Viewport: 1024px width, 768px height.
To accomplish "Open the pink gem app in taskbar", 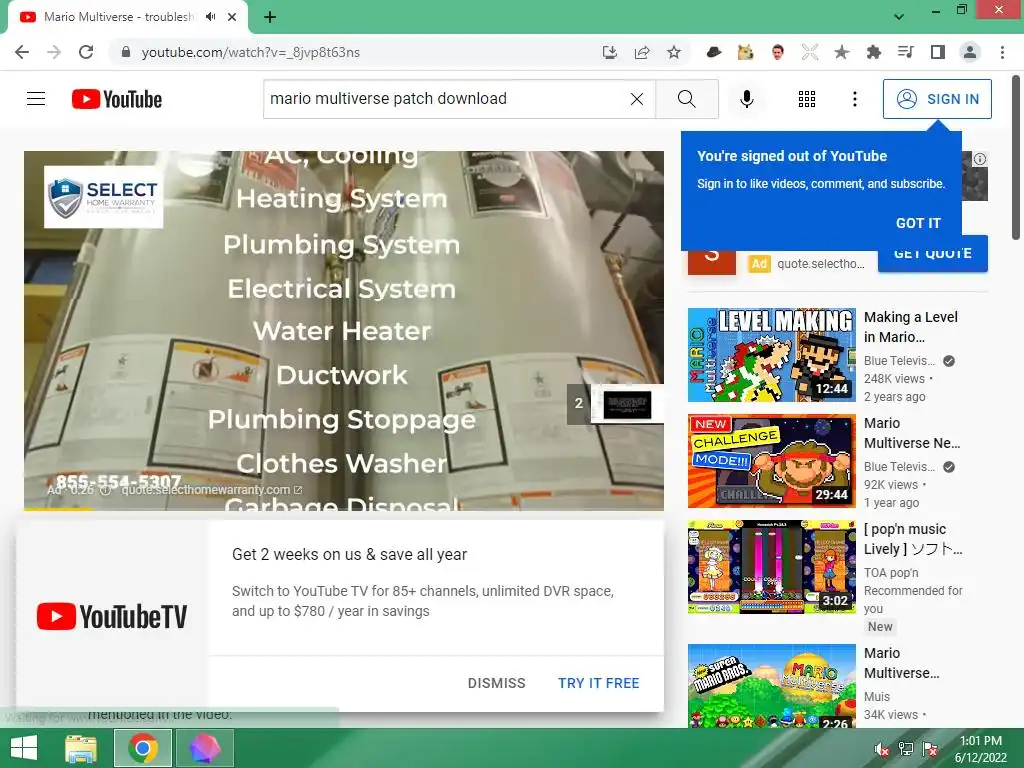I will click(204, 748).
